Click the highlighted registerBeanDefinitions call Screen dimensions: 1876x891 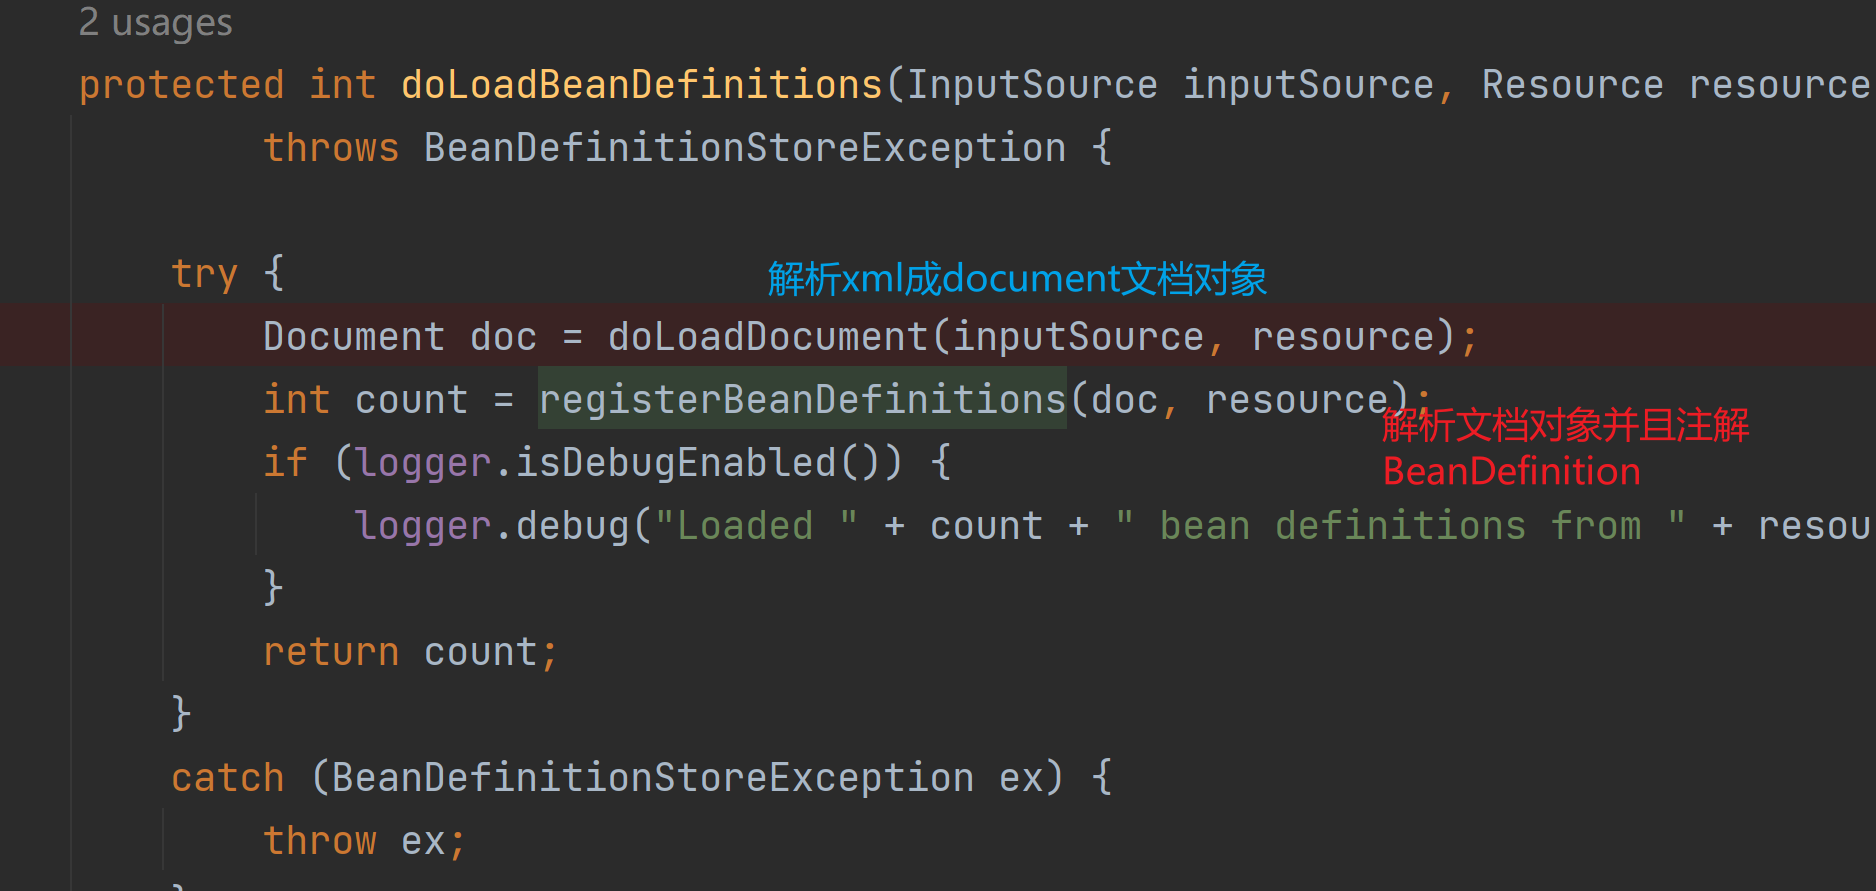(x=802, y=400)
